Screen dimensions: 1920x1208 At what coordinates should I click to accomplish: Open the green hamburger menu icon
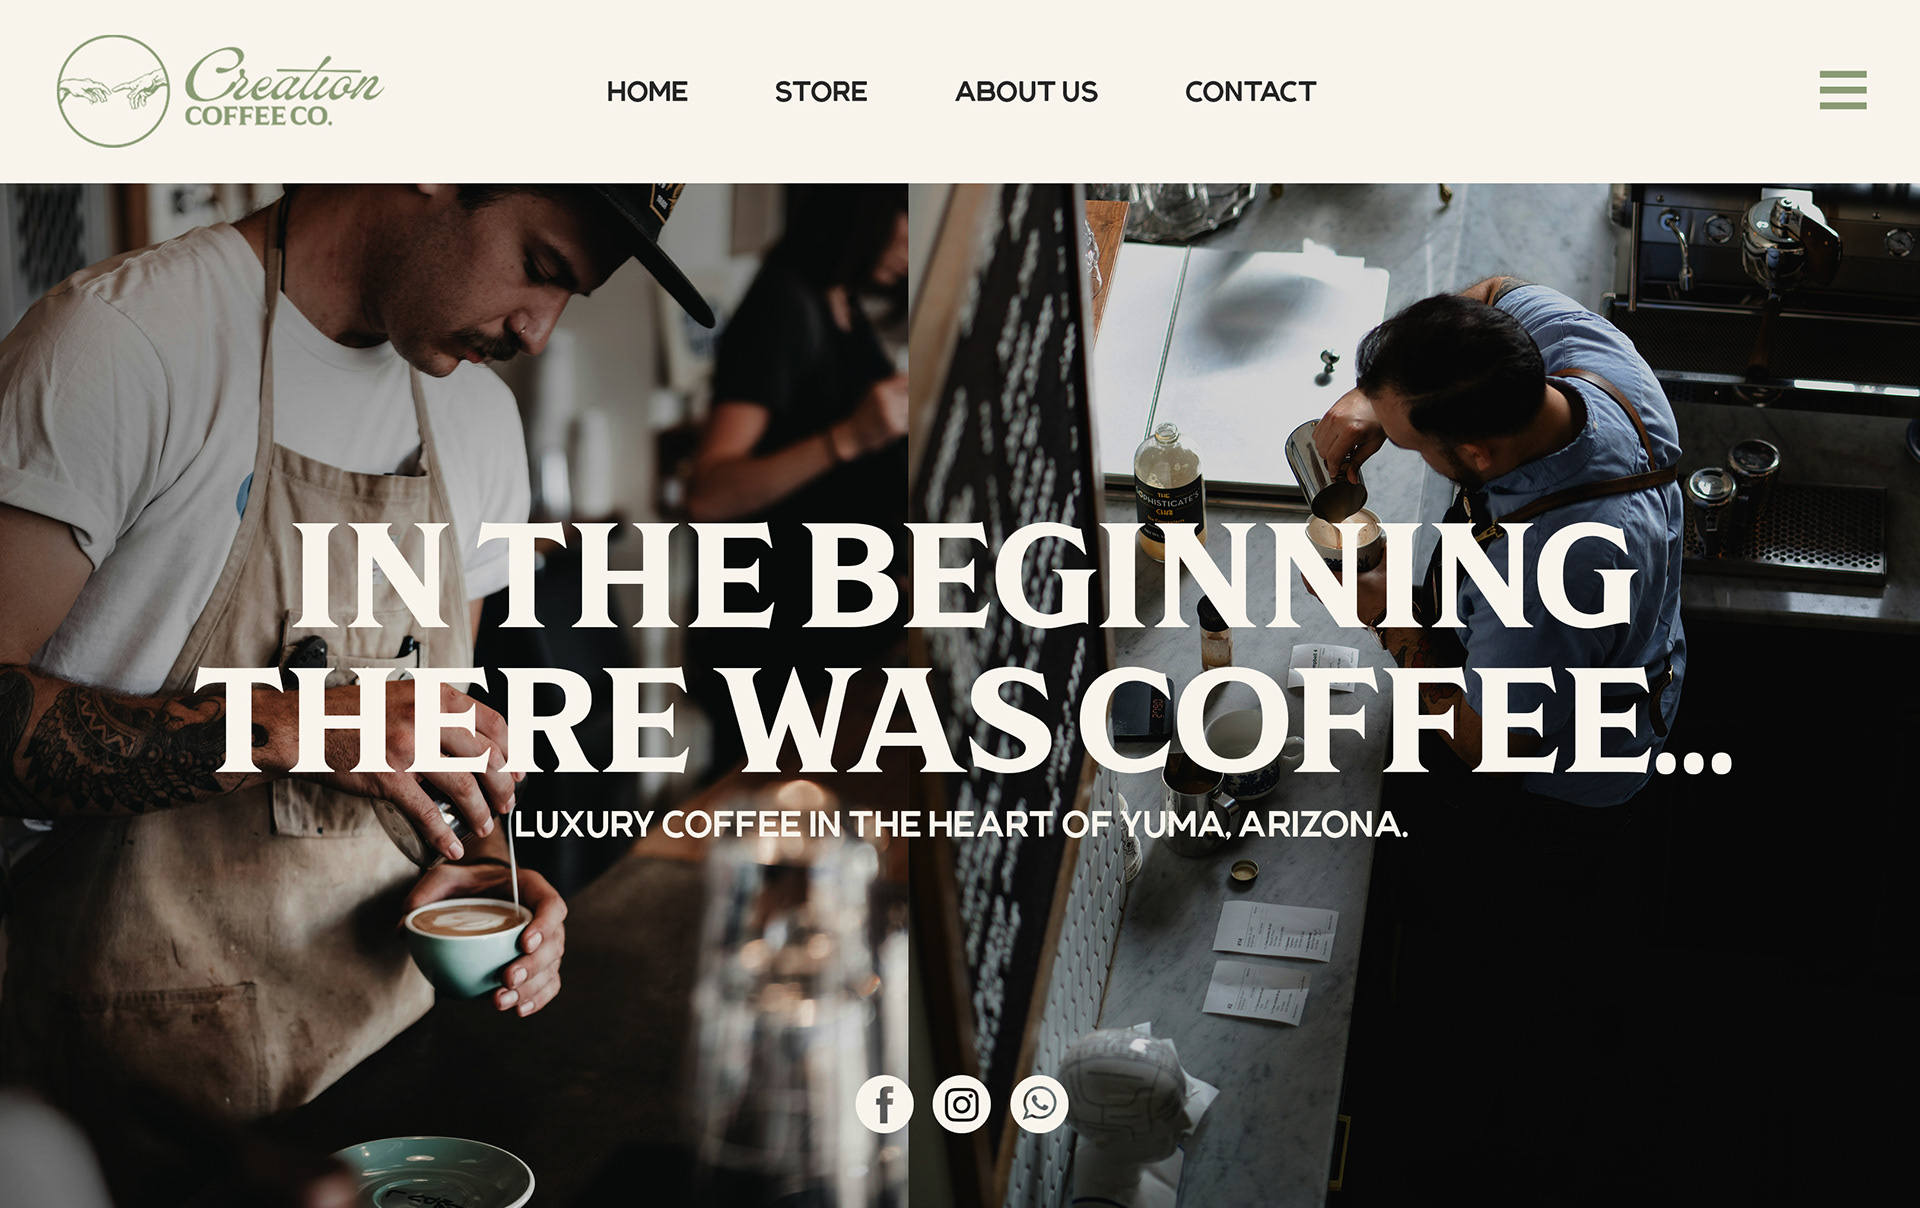click(x=1843, y=90)
